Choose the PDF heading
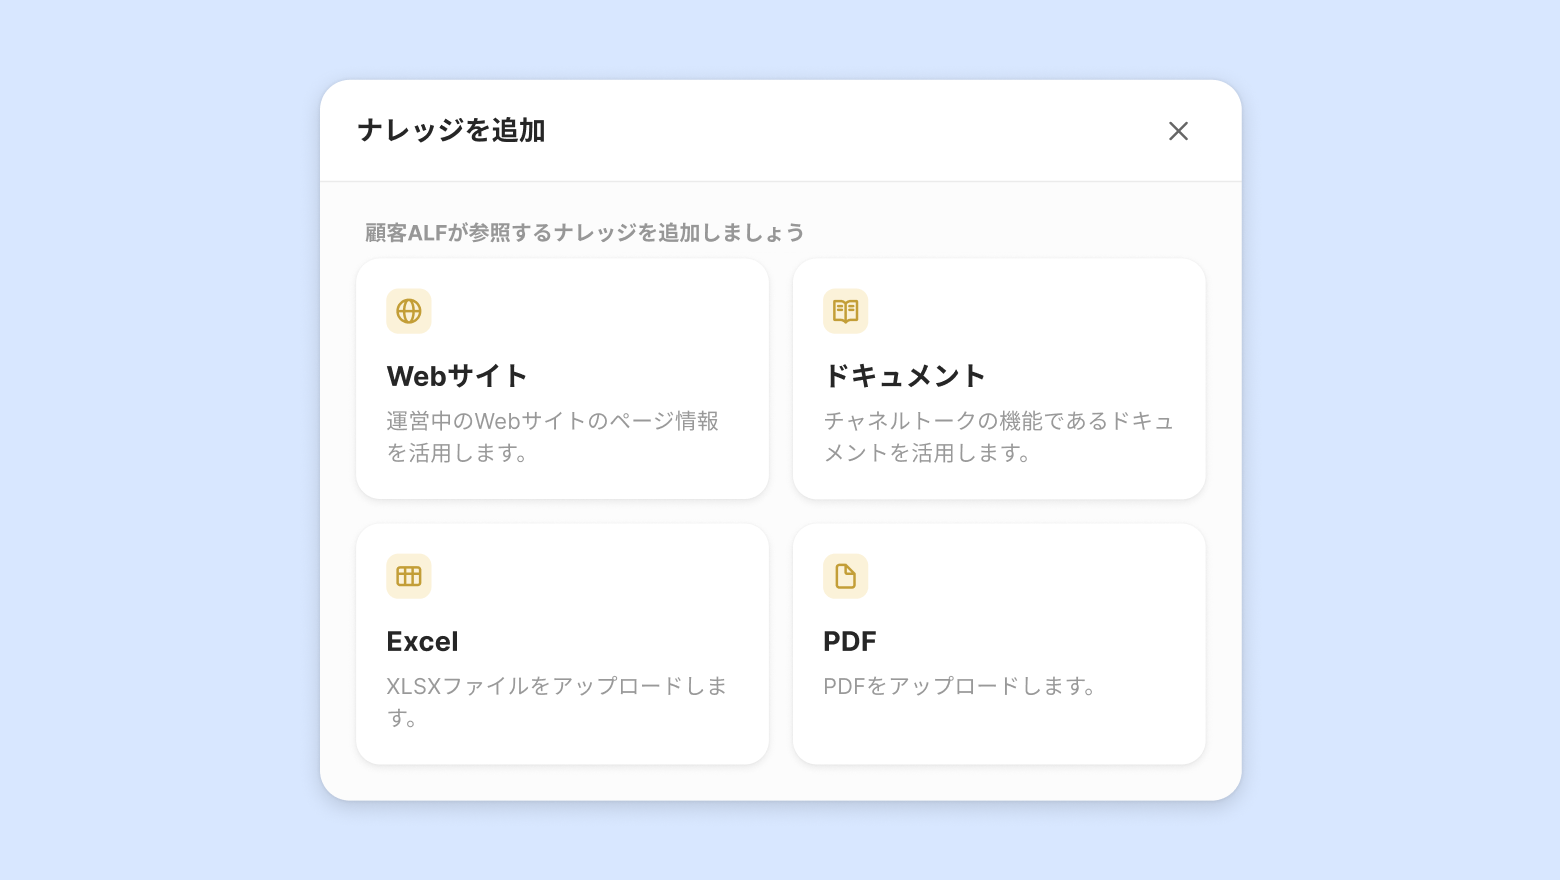This screenshot has height=880, width=1560. [x=849, y=642]
